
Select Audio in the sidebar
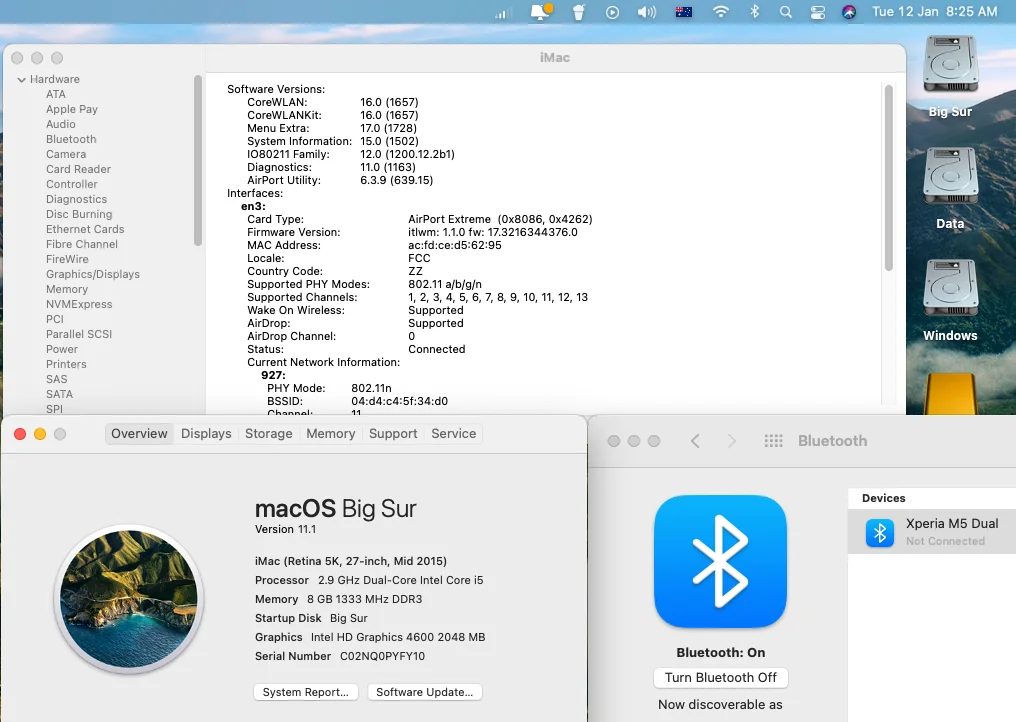pos(61,124)
